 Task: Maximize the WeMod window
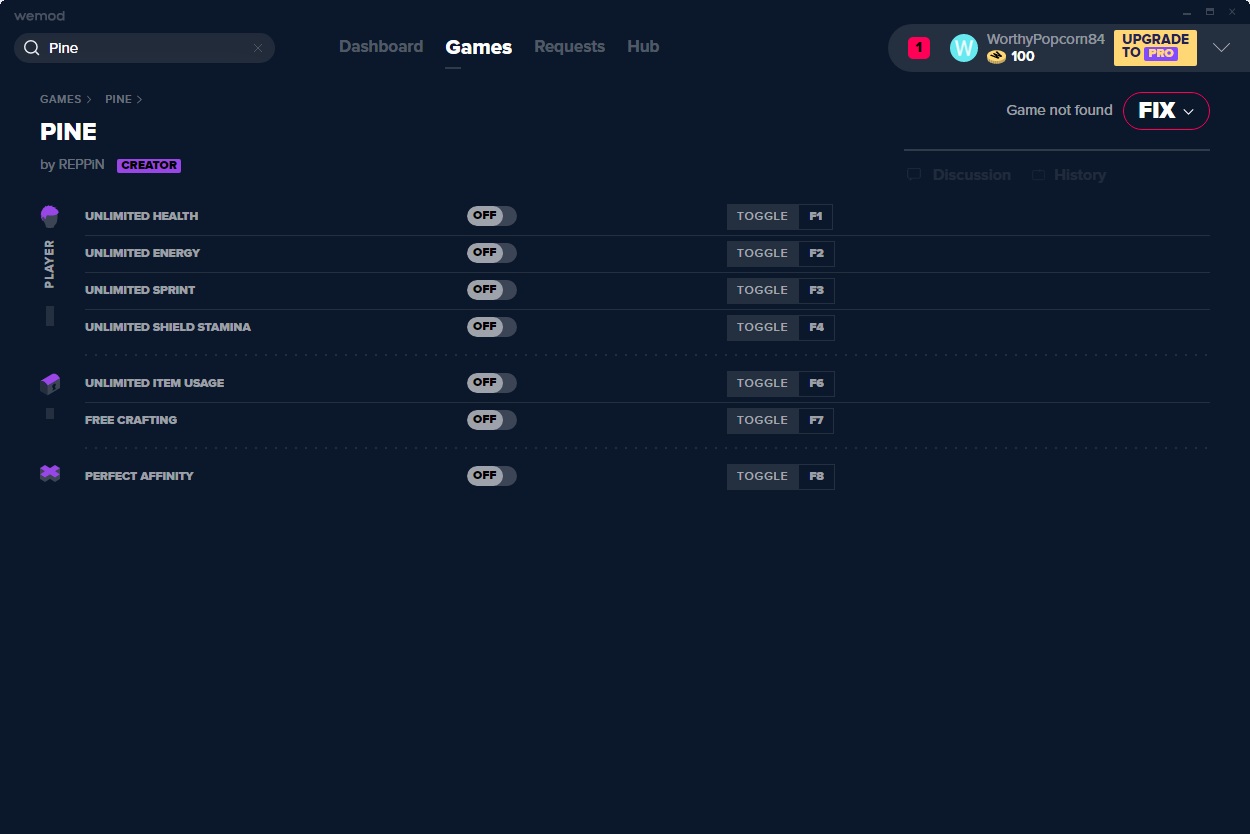[1210, 12]
